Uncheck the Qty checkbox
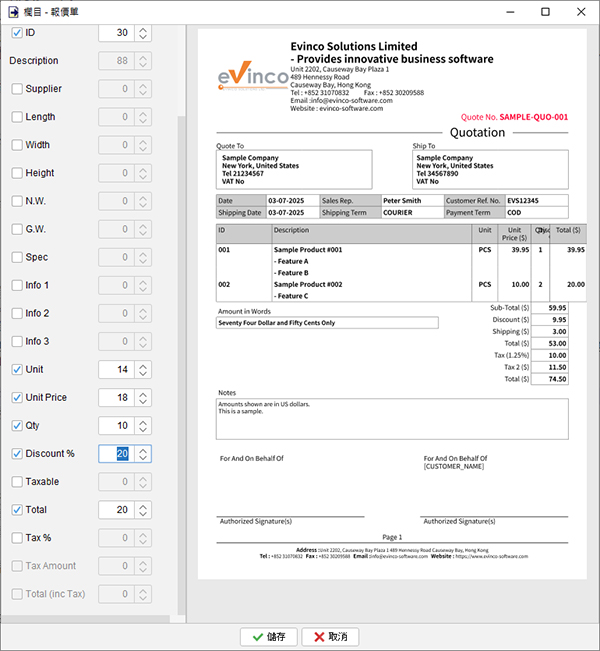600x651 pixels. (x=17, y=426)
